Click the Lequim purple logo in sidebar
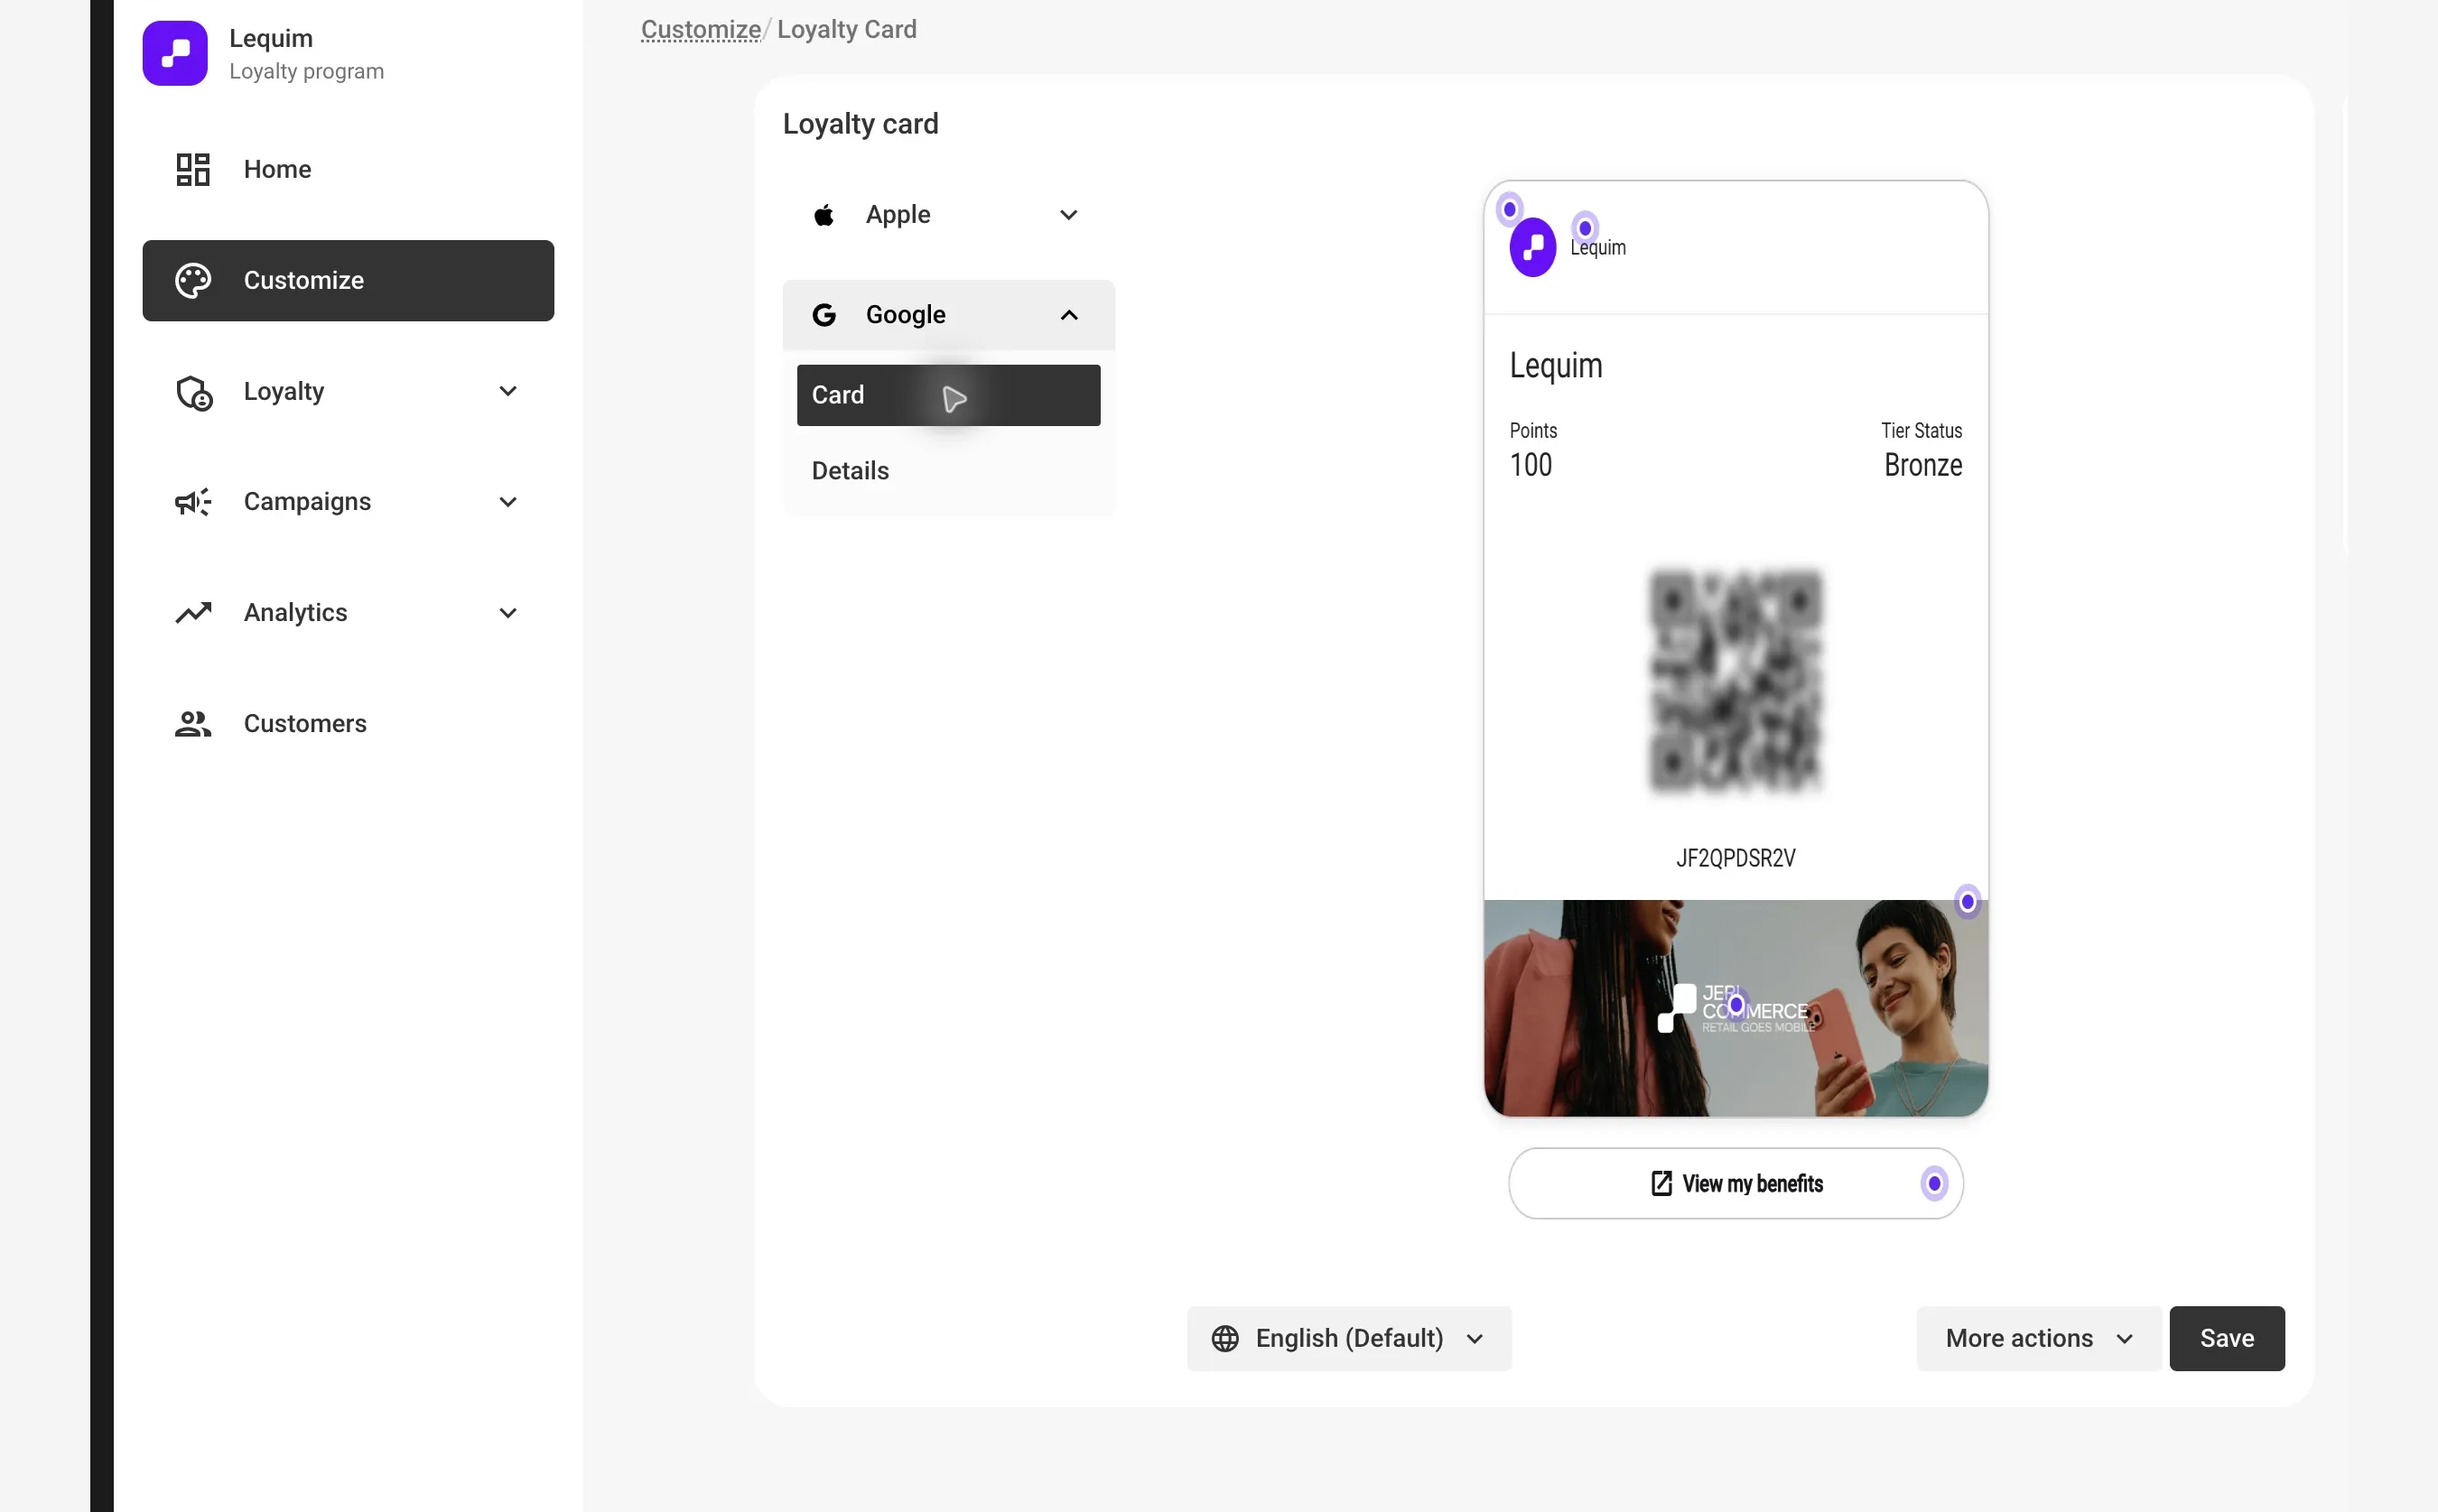Image resolution: width=2438 pixels, height=1512 pixels. click(175, 53)
